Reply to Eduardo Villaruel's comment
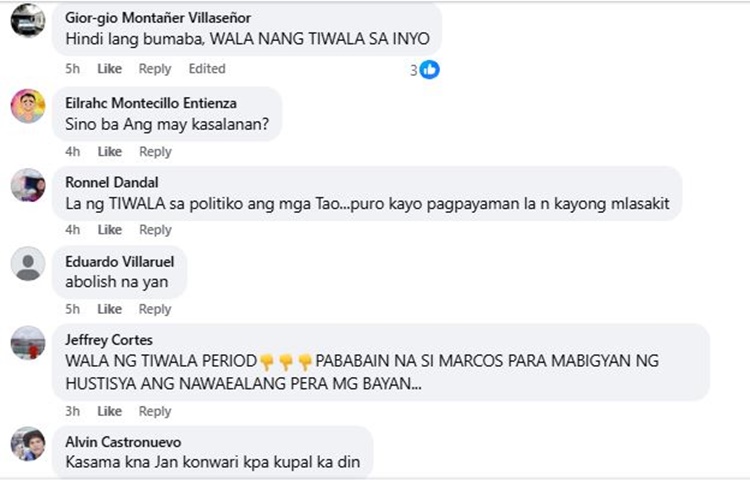The width and height of the screenshot is (750, 482). [155, 309]
